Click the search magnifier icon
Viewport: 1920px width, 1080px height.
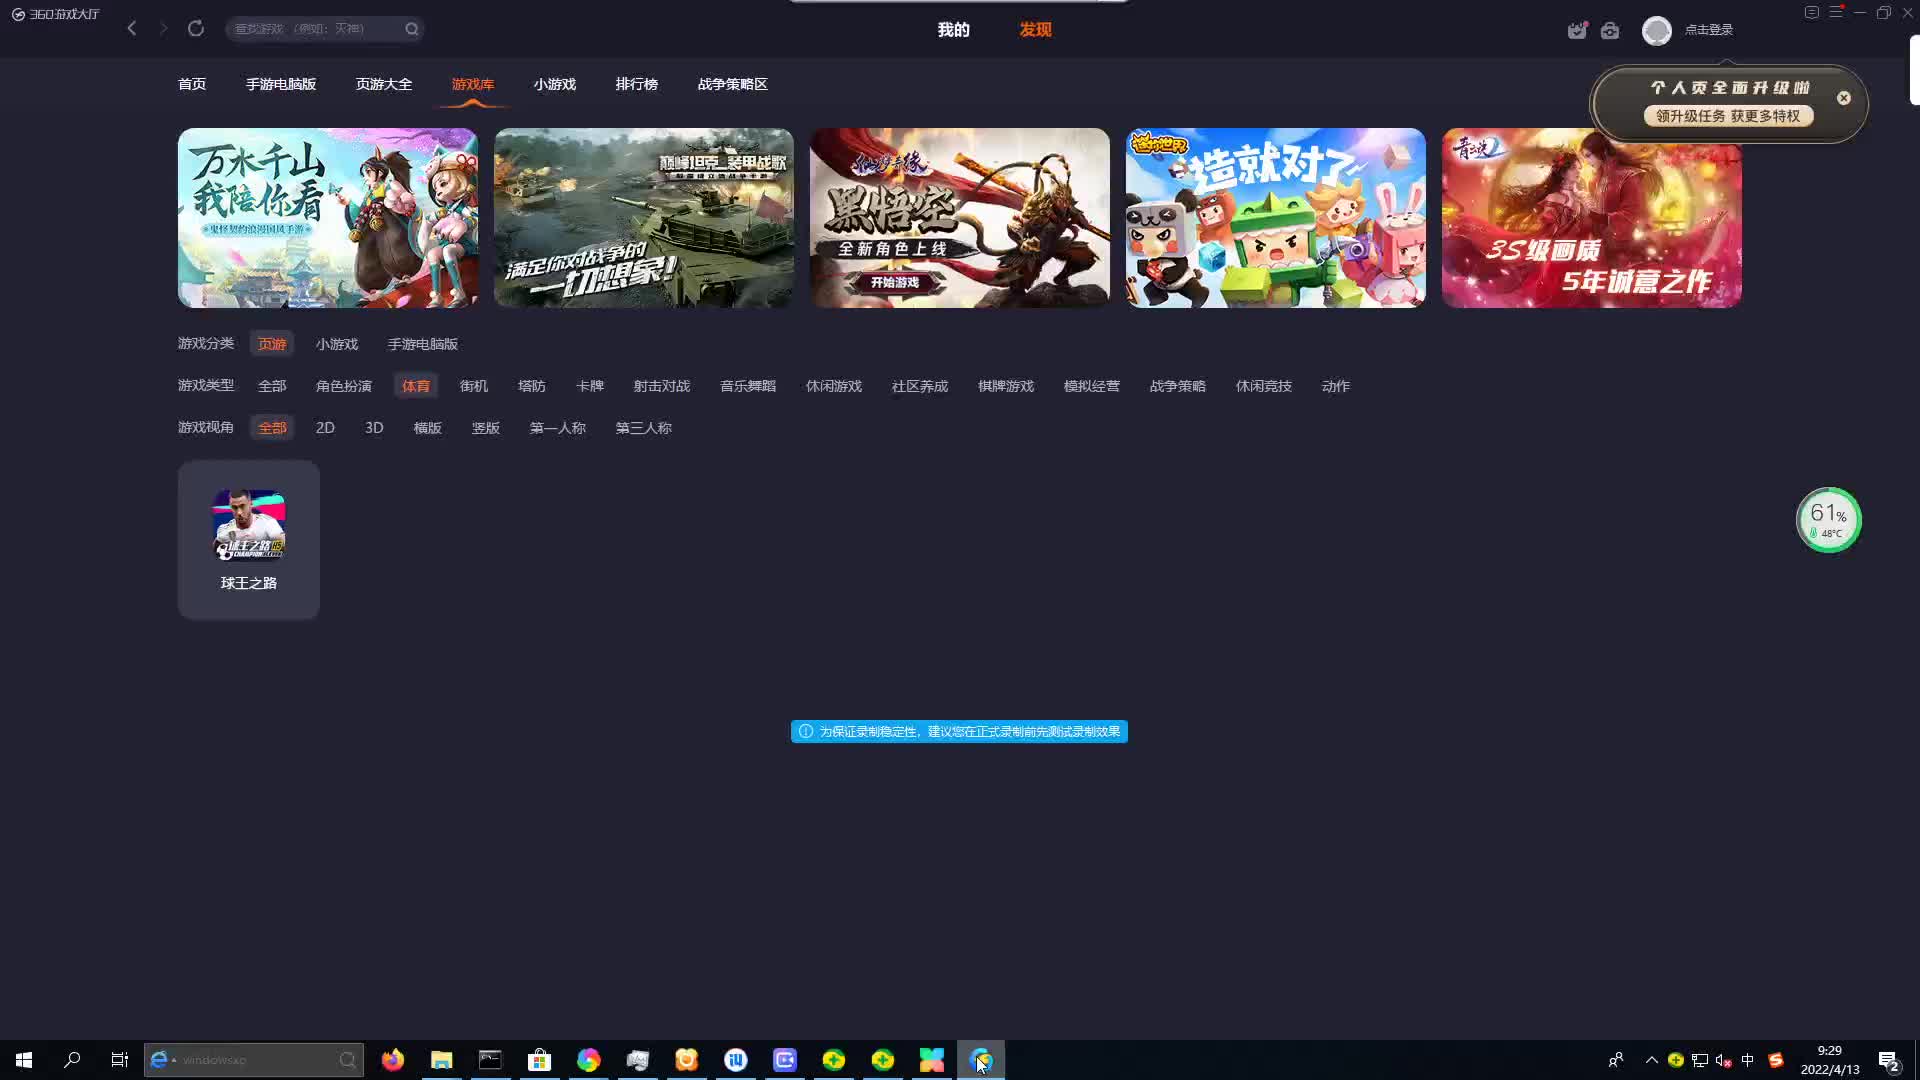(x=411, y=29)
